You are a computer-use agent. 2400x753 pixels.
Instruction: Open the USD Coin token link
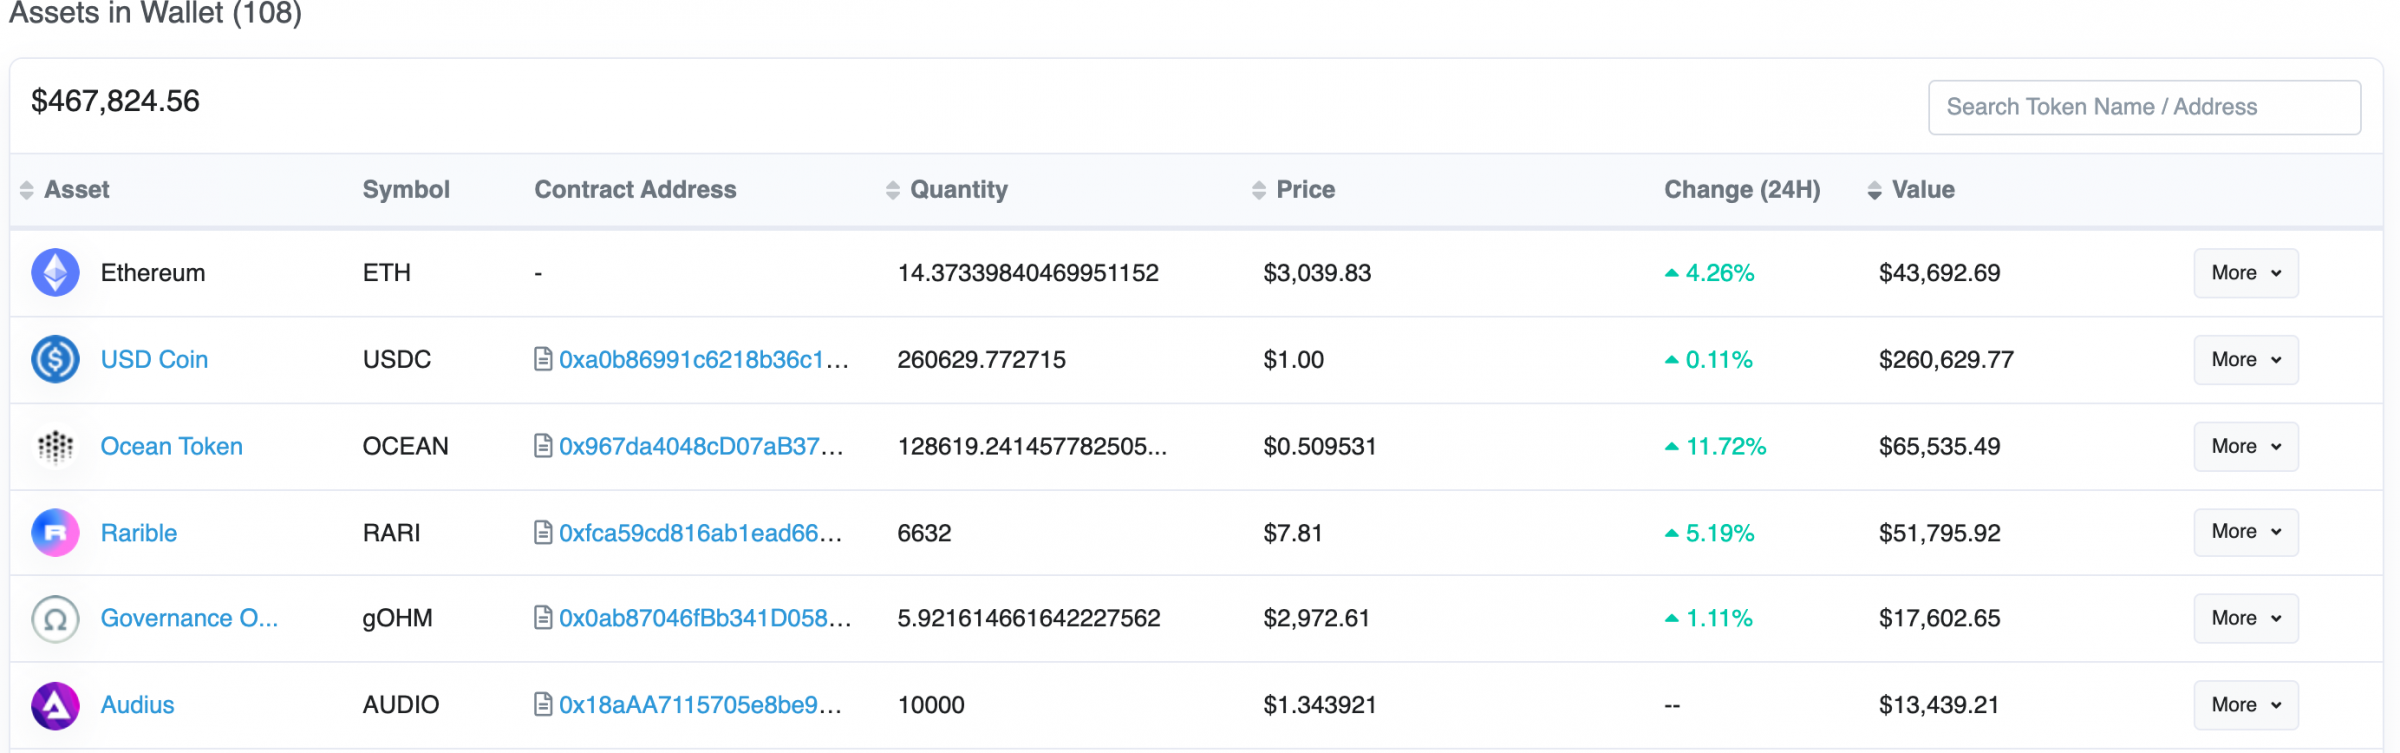pyautogui.click(x=154, y=360)
